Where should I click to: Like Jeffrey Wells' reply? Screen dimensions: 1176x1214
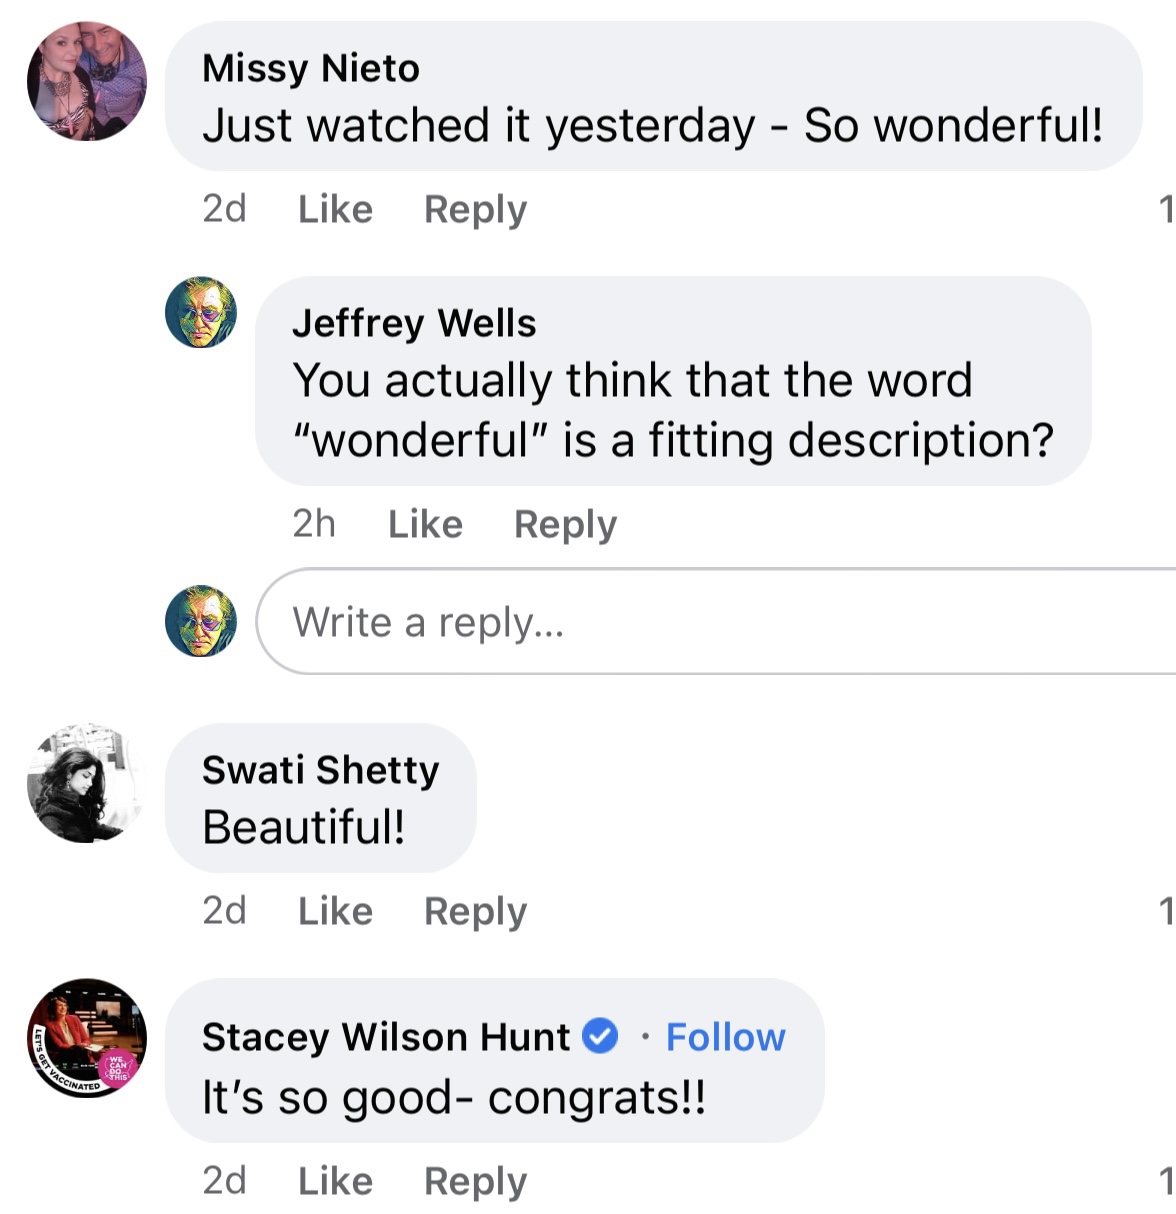point(425,524)
